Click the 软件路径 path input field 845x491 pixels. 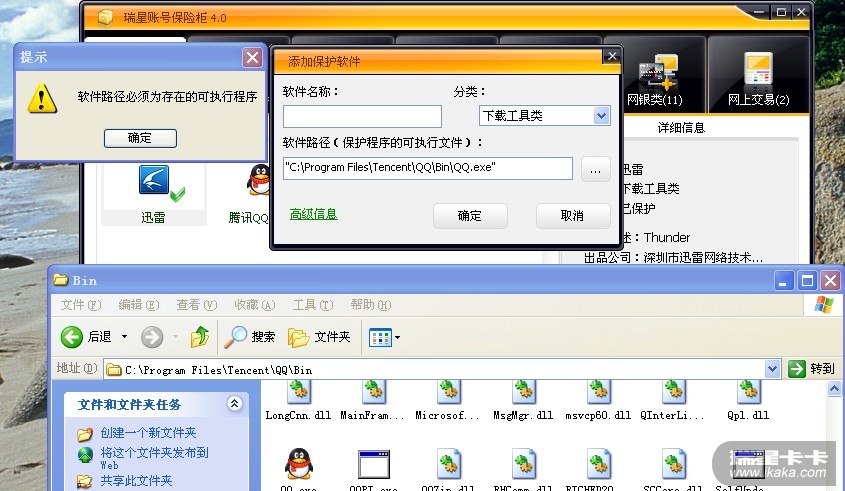click(428, 168)
